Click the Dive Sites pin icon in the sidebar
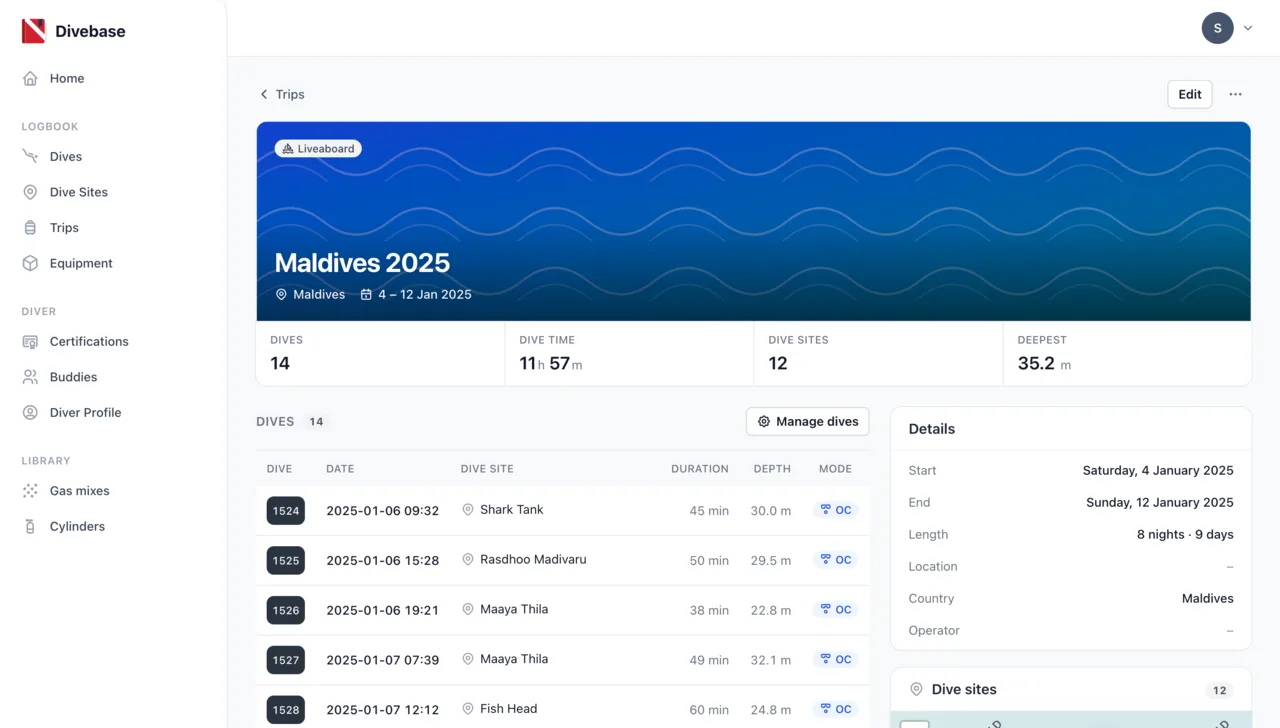Viewport: 1280px width, 728px height. tap(30, 192)
